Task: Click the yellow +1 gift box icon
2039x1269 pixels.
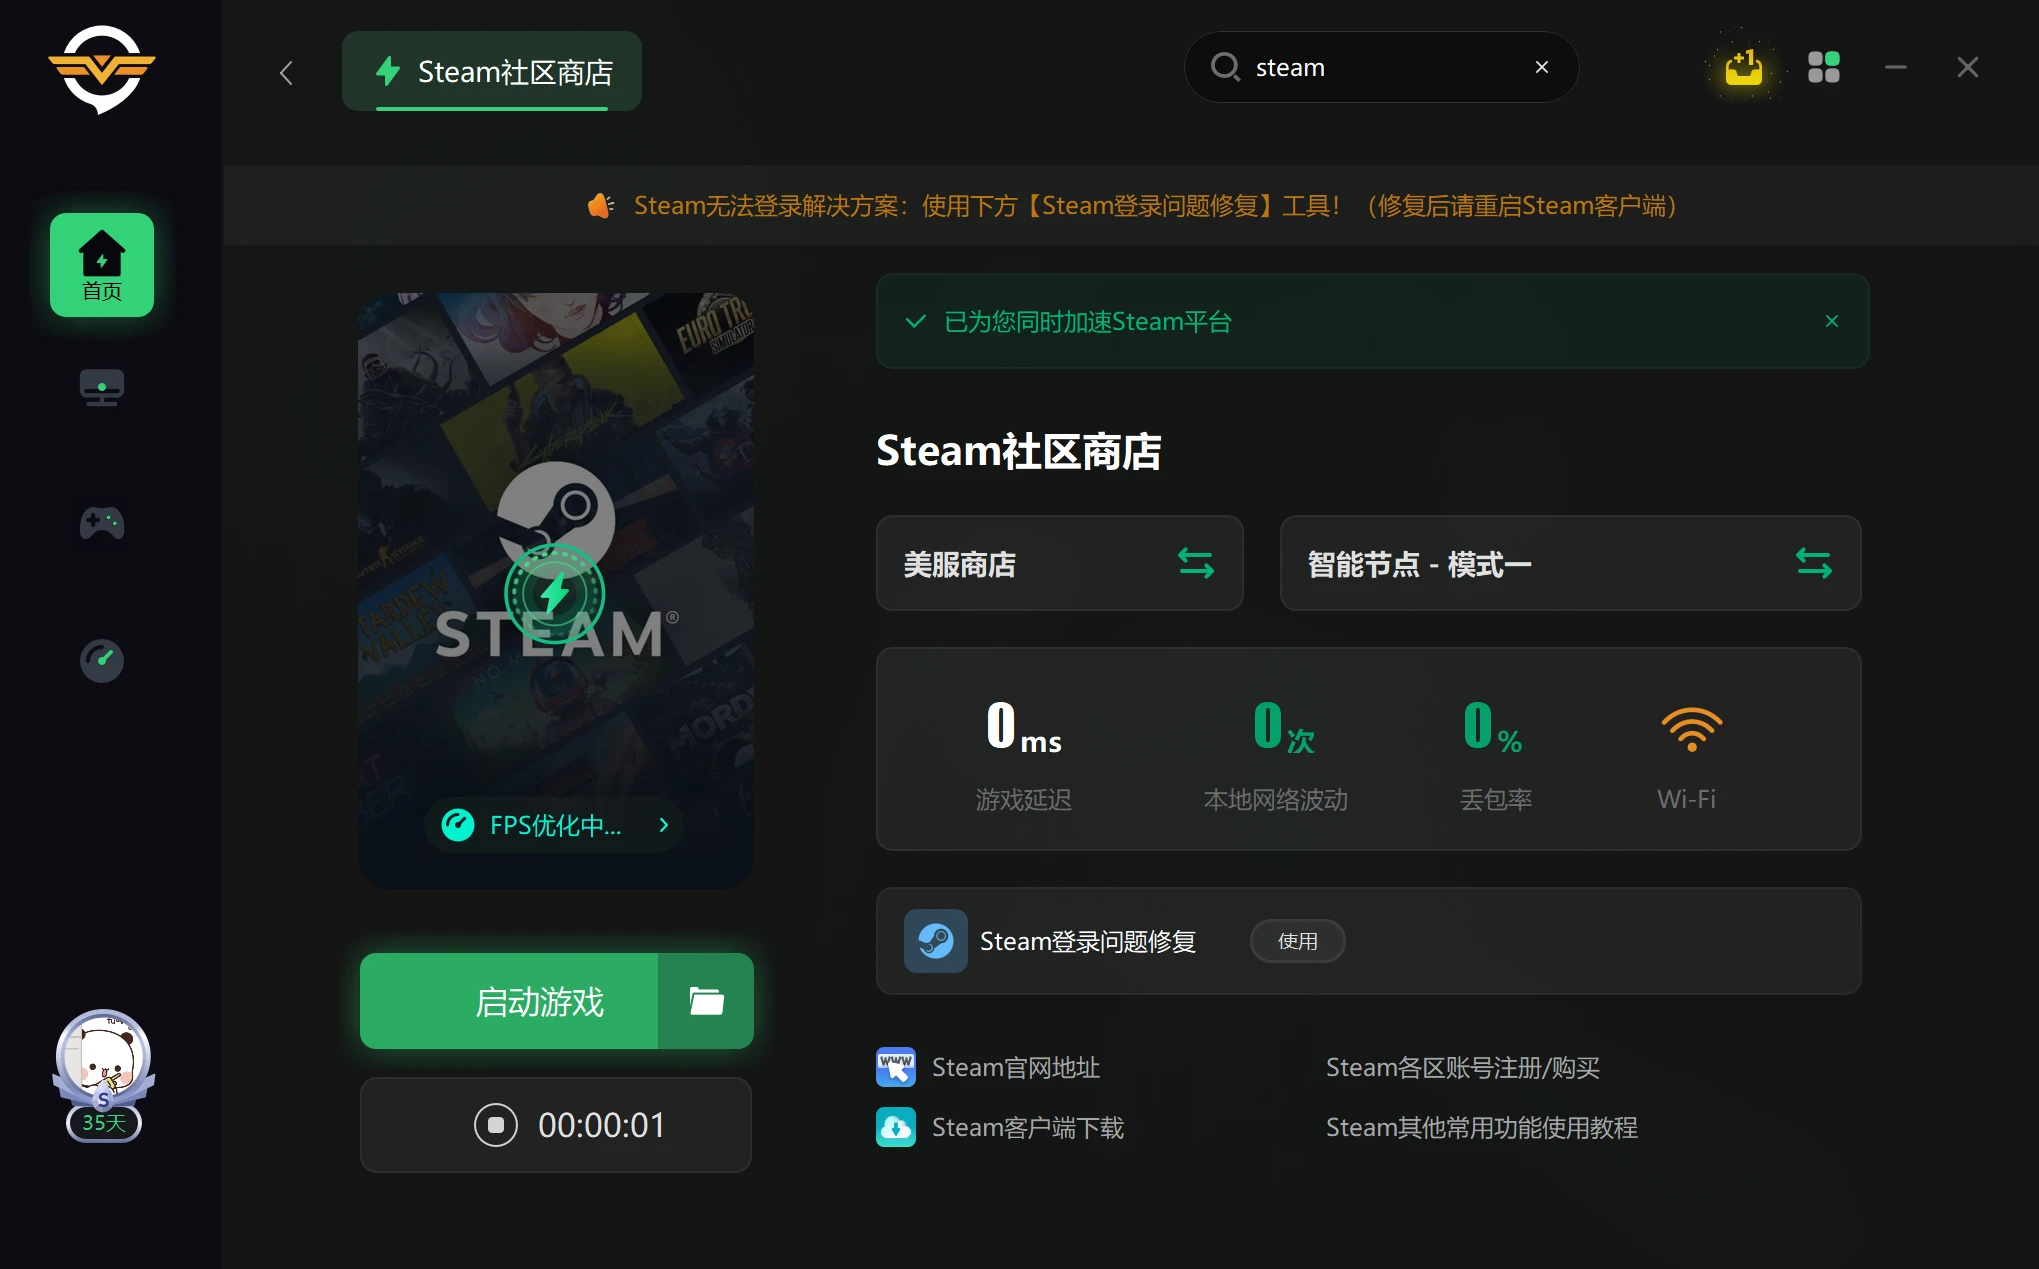Action: click(1743, 67)
